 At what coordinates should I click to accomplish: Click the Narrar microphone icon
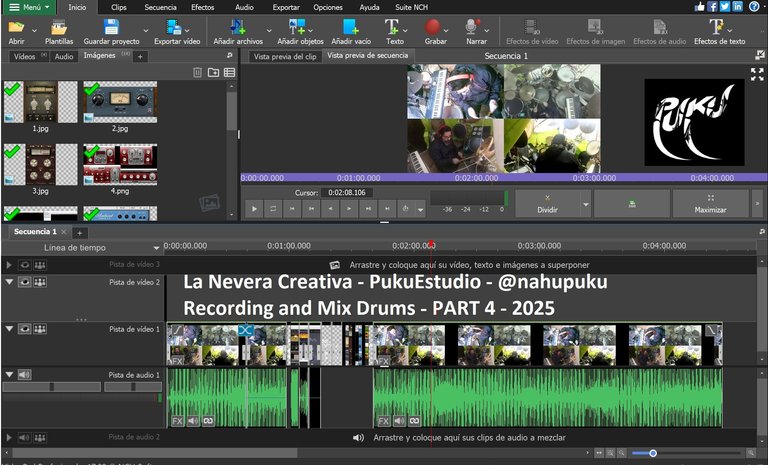click(472, 27)
